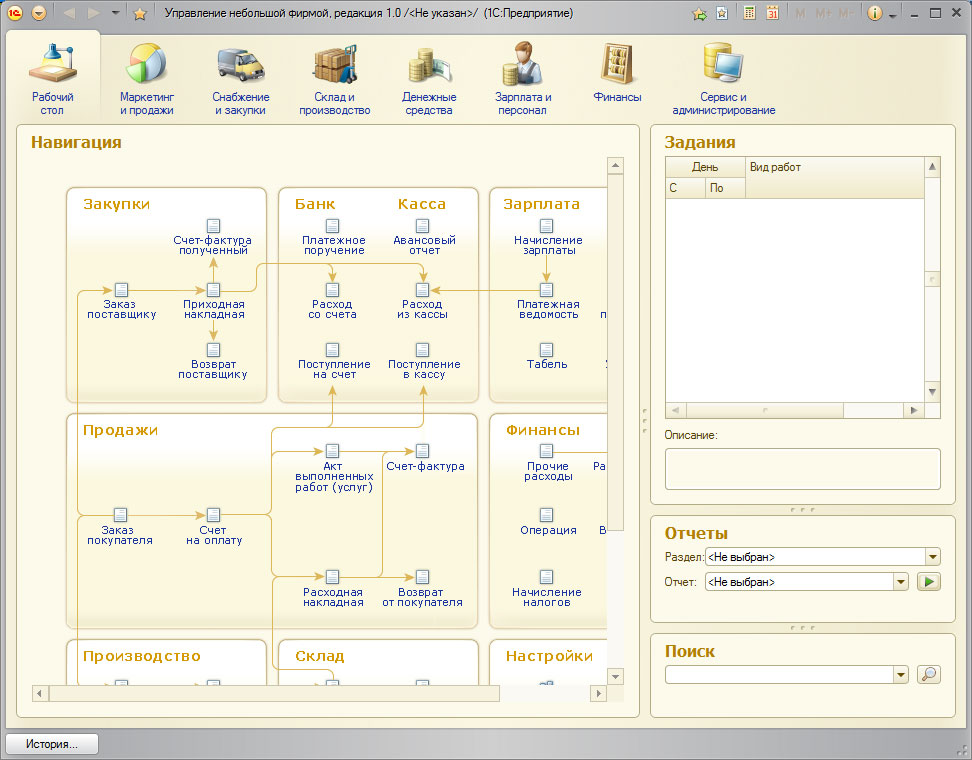The width and height of the screenshot is (972, 760).
Task: Open Сервис и администрирование section
Action: 723,78
